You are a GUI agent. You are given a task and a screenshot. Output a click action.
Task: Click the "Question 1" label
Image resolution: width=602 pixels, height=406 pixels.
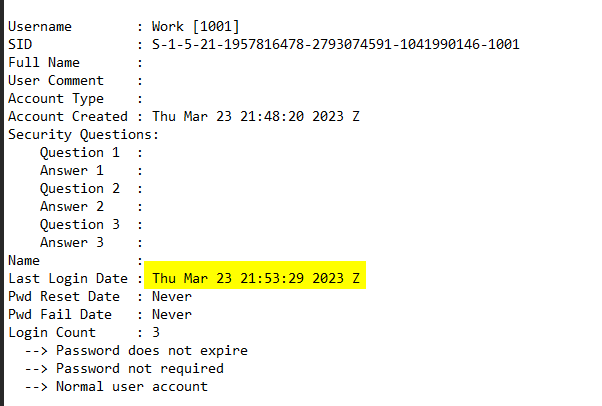click(80, 152)
